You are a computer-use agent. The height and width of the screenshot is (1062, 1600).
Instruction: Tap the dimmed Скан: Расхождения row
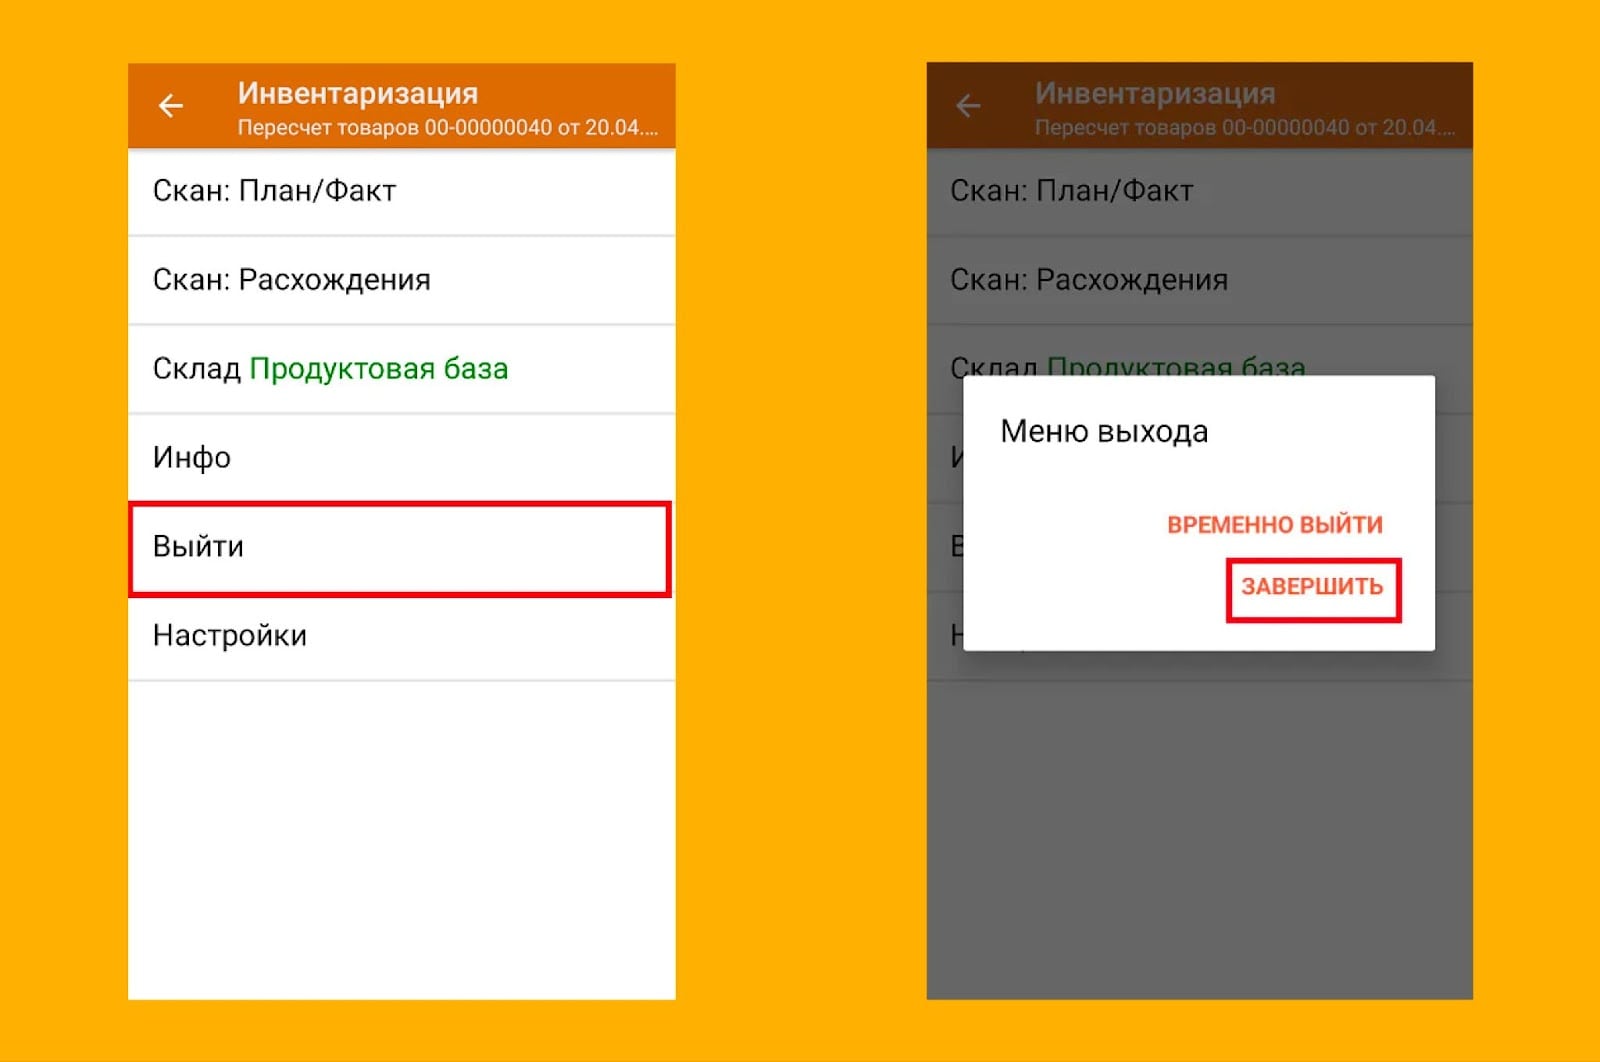[x=1088, y=280]
